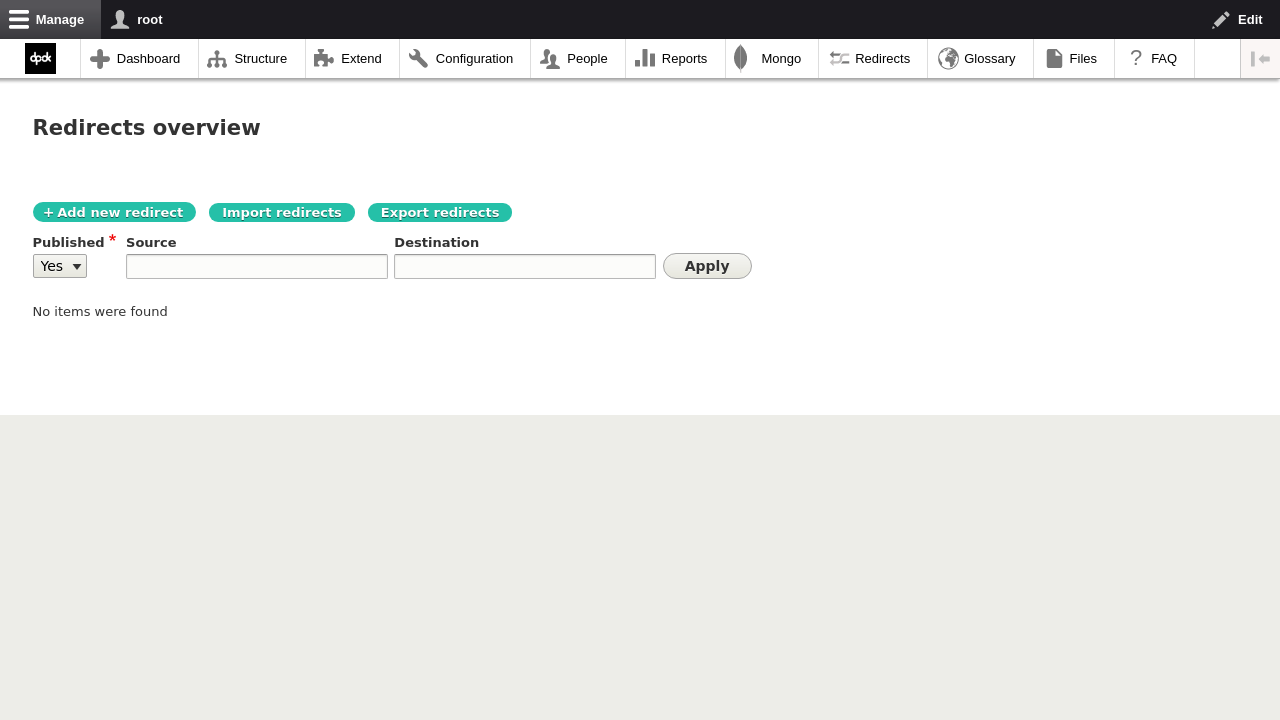1280x720 pixels.
Task: Click Add new redirect button
Action: tap(114, 212)
